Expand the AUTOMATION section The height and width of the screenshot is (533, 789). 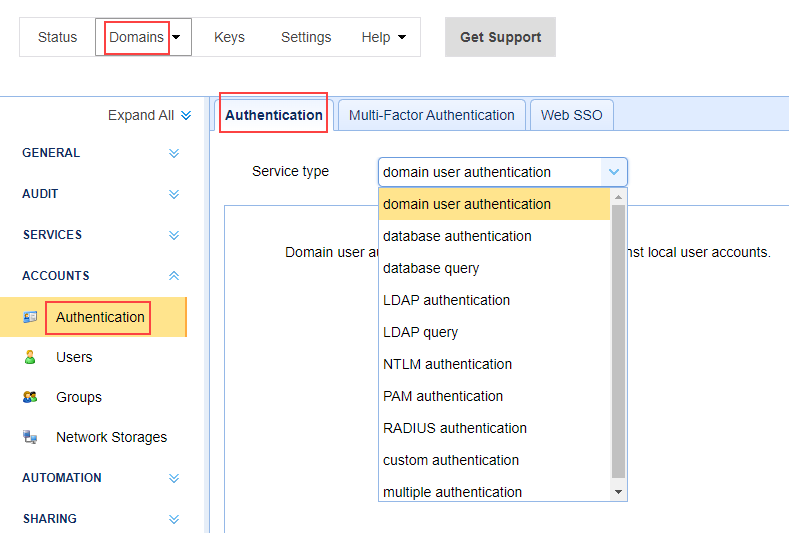coord(174,478)
